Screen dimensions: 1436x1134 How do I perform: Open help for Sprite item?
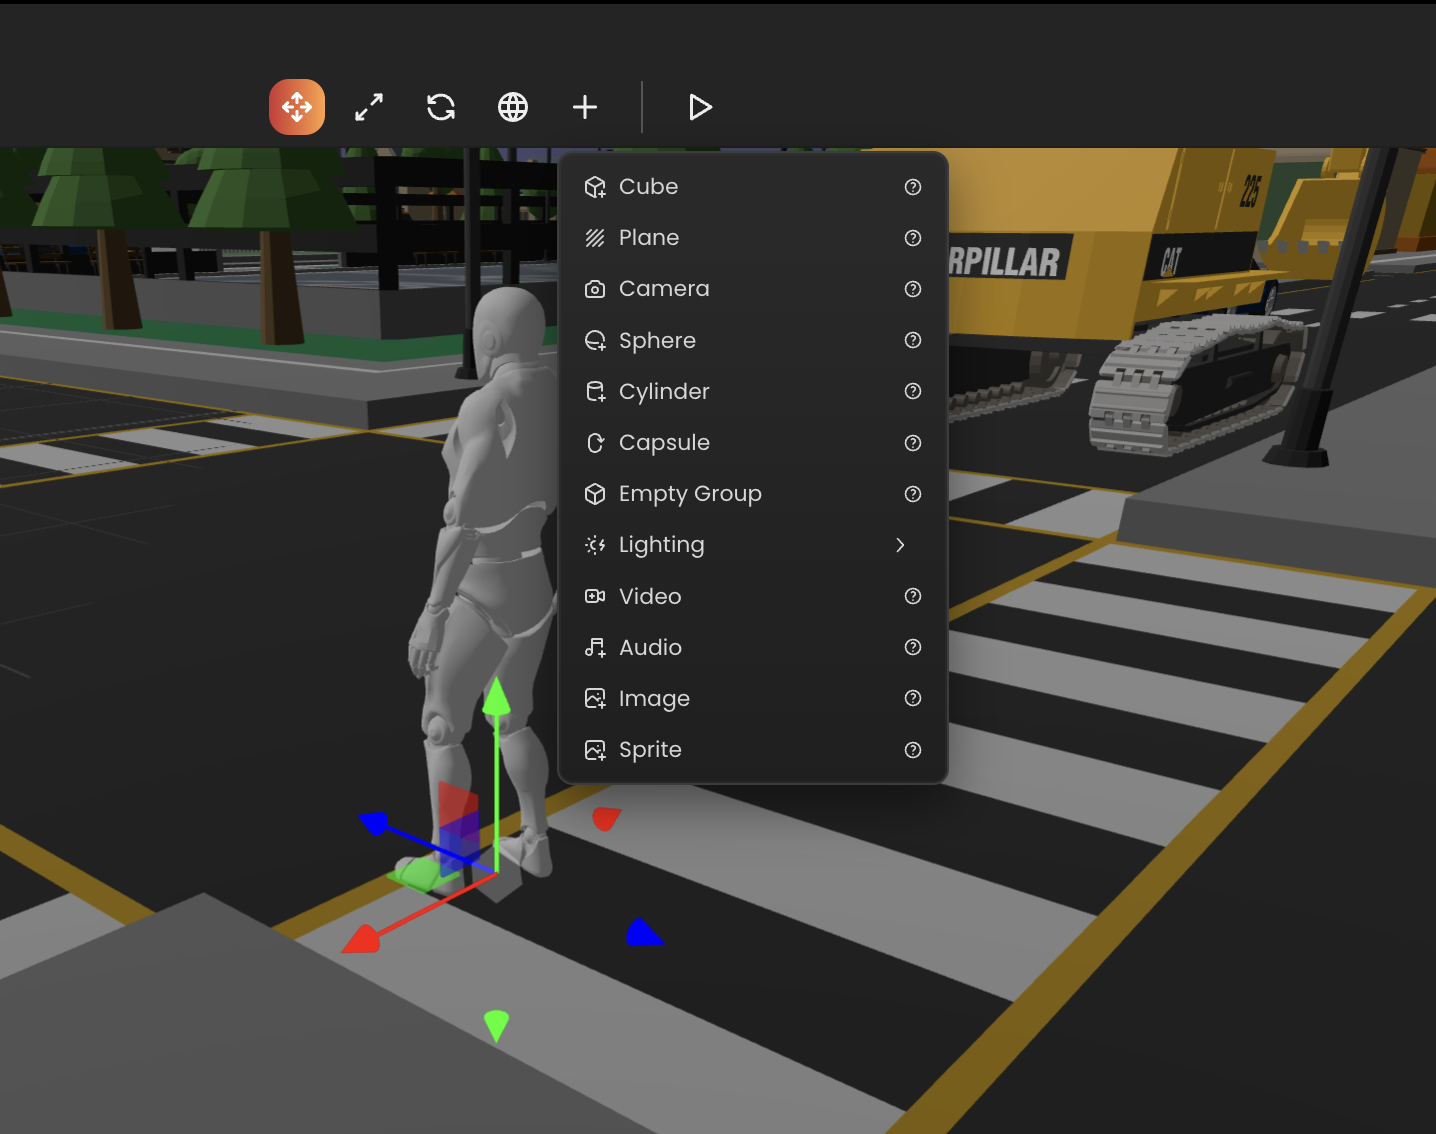point(913,750)
